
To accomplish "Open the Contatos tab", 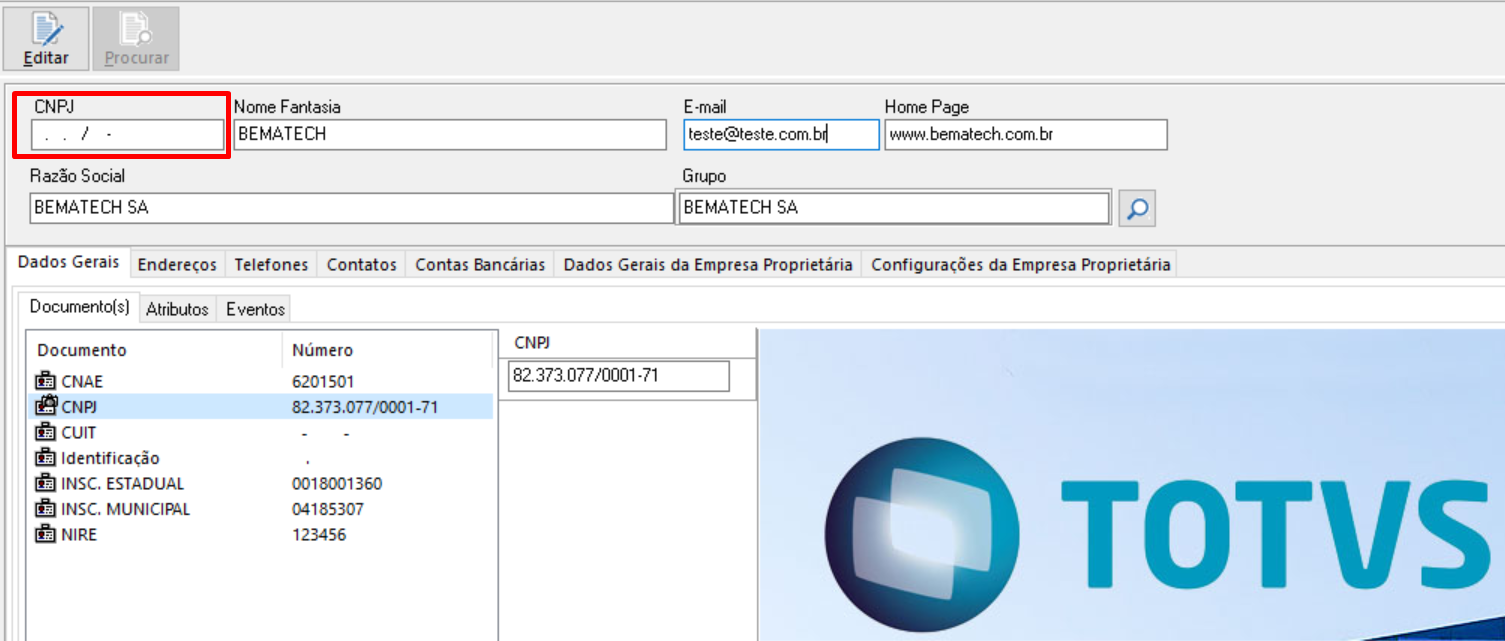I will [362, 265].
